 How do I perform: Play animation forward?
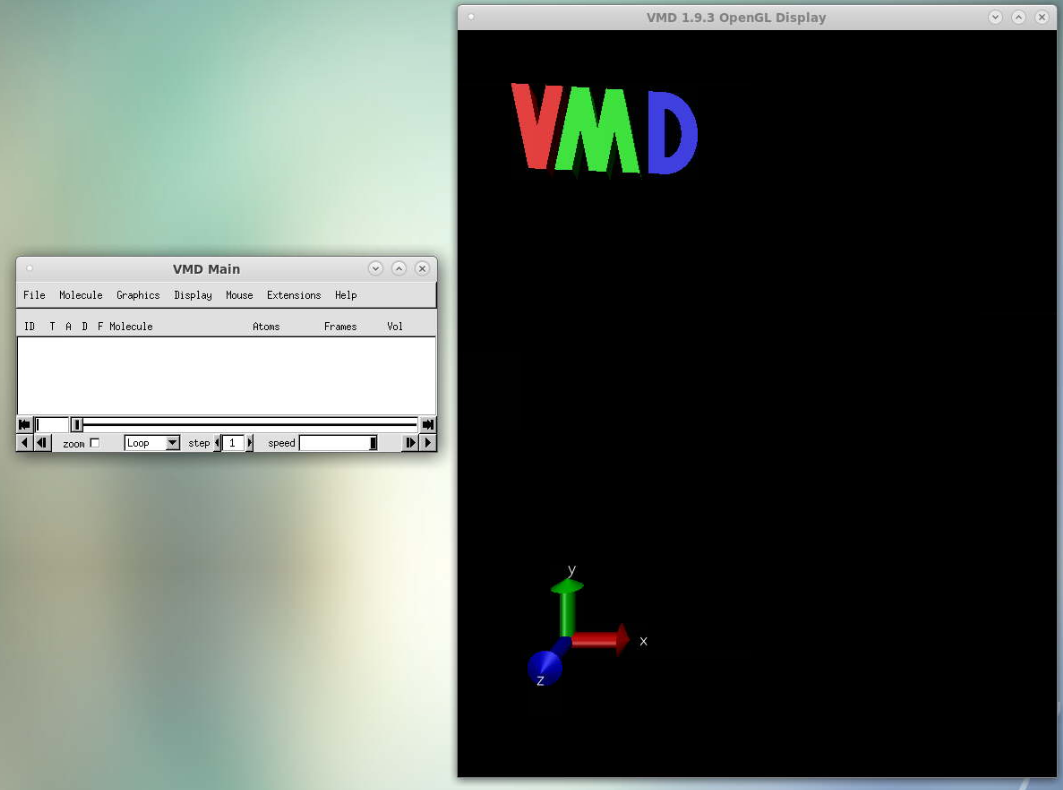(x=428, y=443)
